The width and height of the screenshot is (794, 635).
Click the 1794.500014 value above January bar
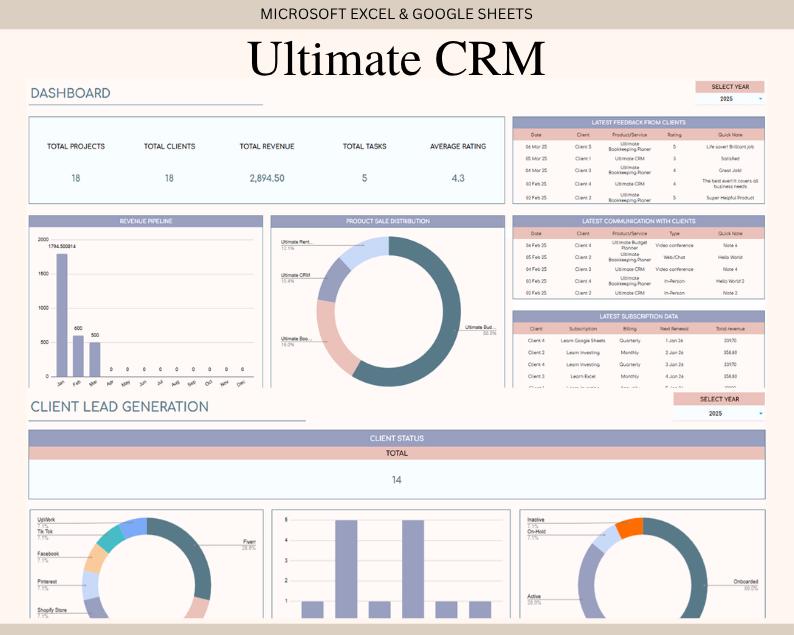[62, 247]
